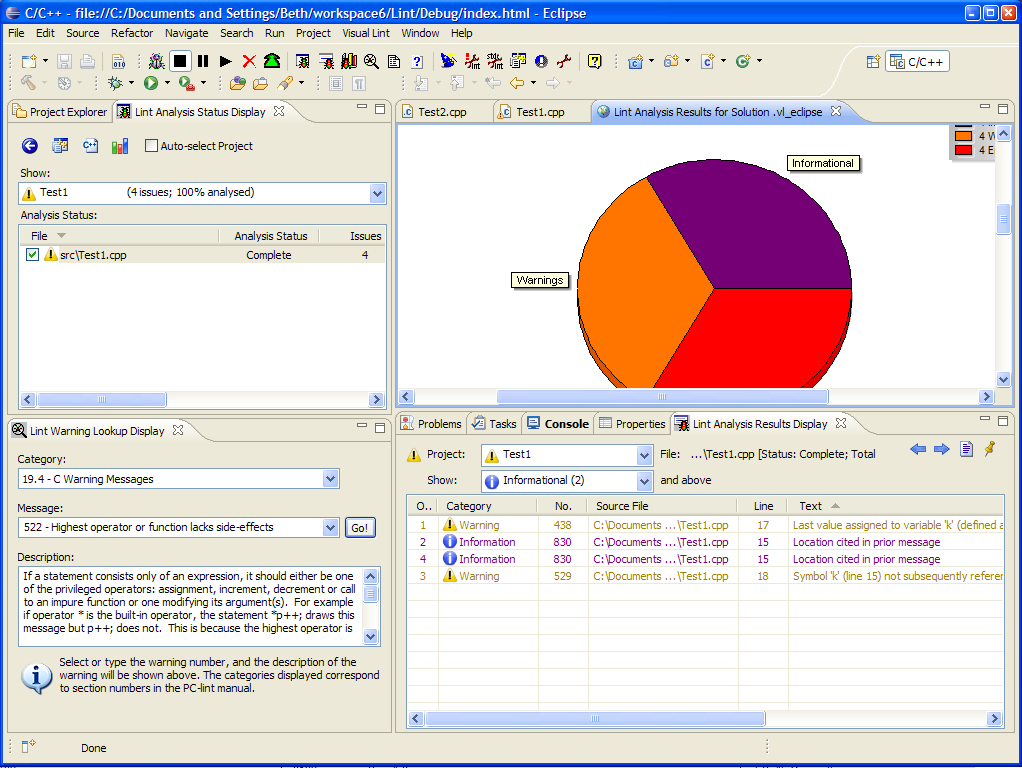This screenshot has height=768, width=1022.
Task: Open the File menu
Action: tap(16, 33)
